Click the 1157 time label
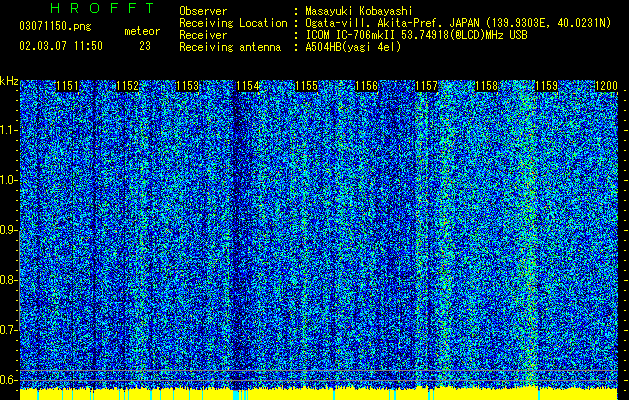Viewport: 629px width, 400px height. coord(426,86)
